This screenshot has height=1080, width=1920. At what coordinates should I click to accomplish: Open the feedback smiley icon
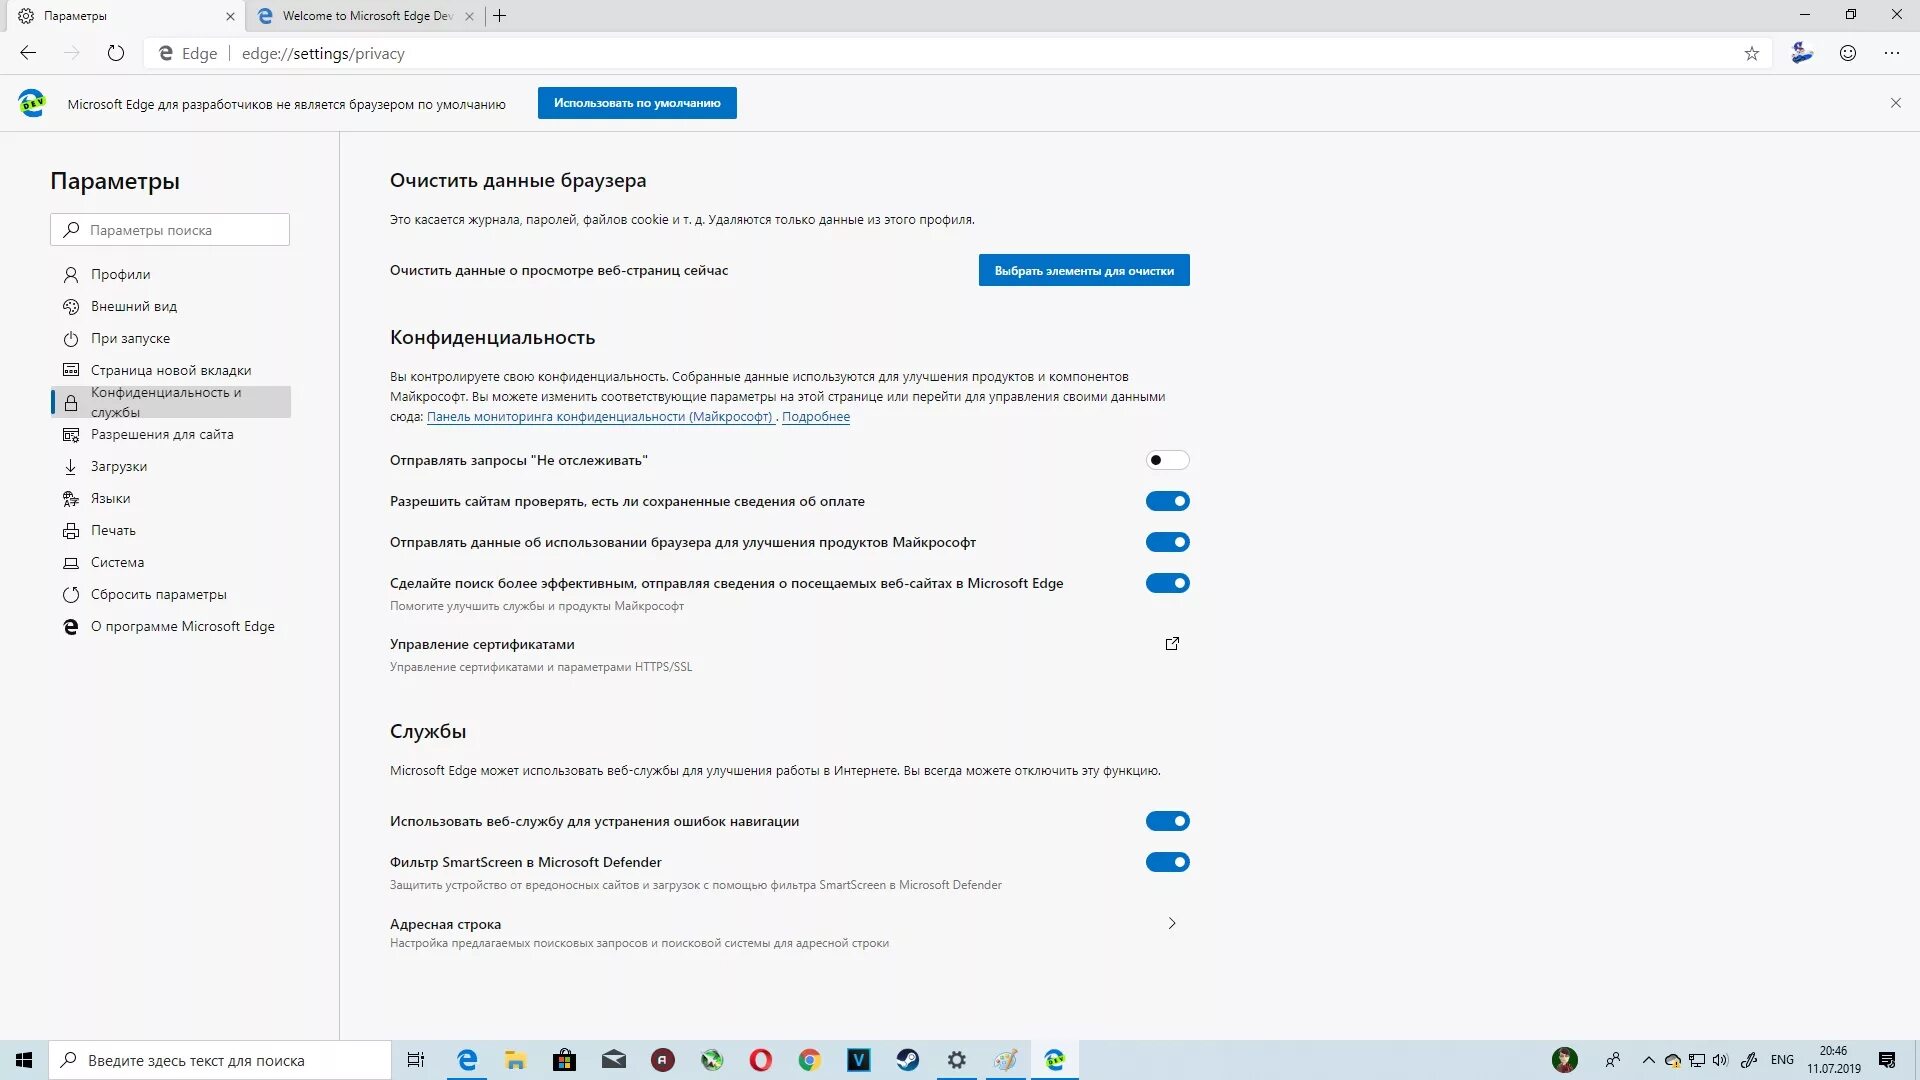click(1847, 54)
